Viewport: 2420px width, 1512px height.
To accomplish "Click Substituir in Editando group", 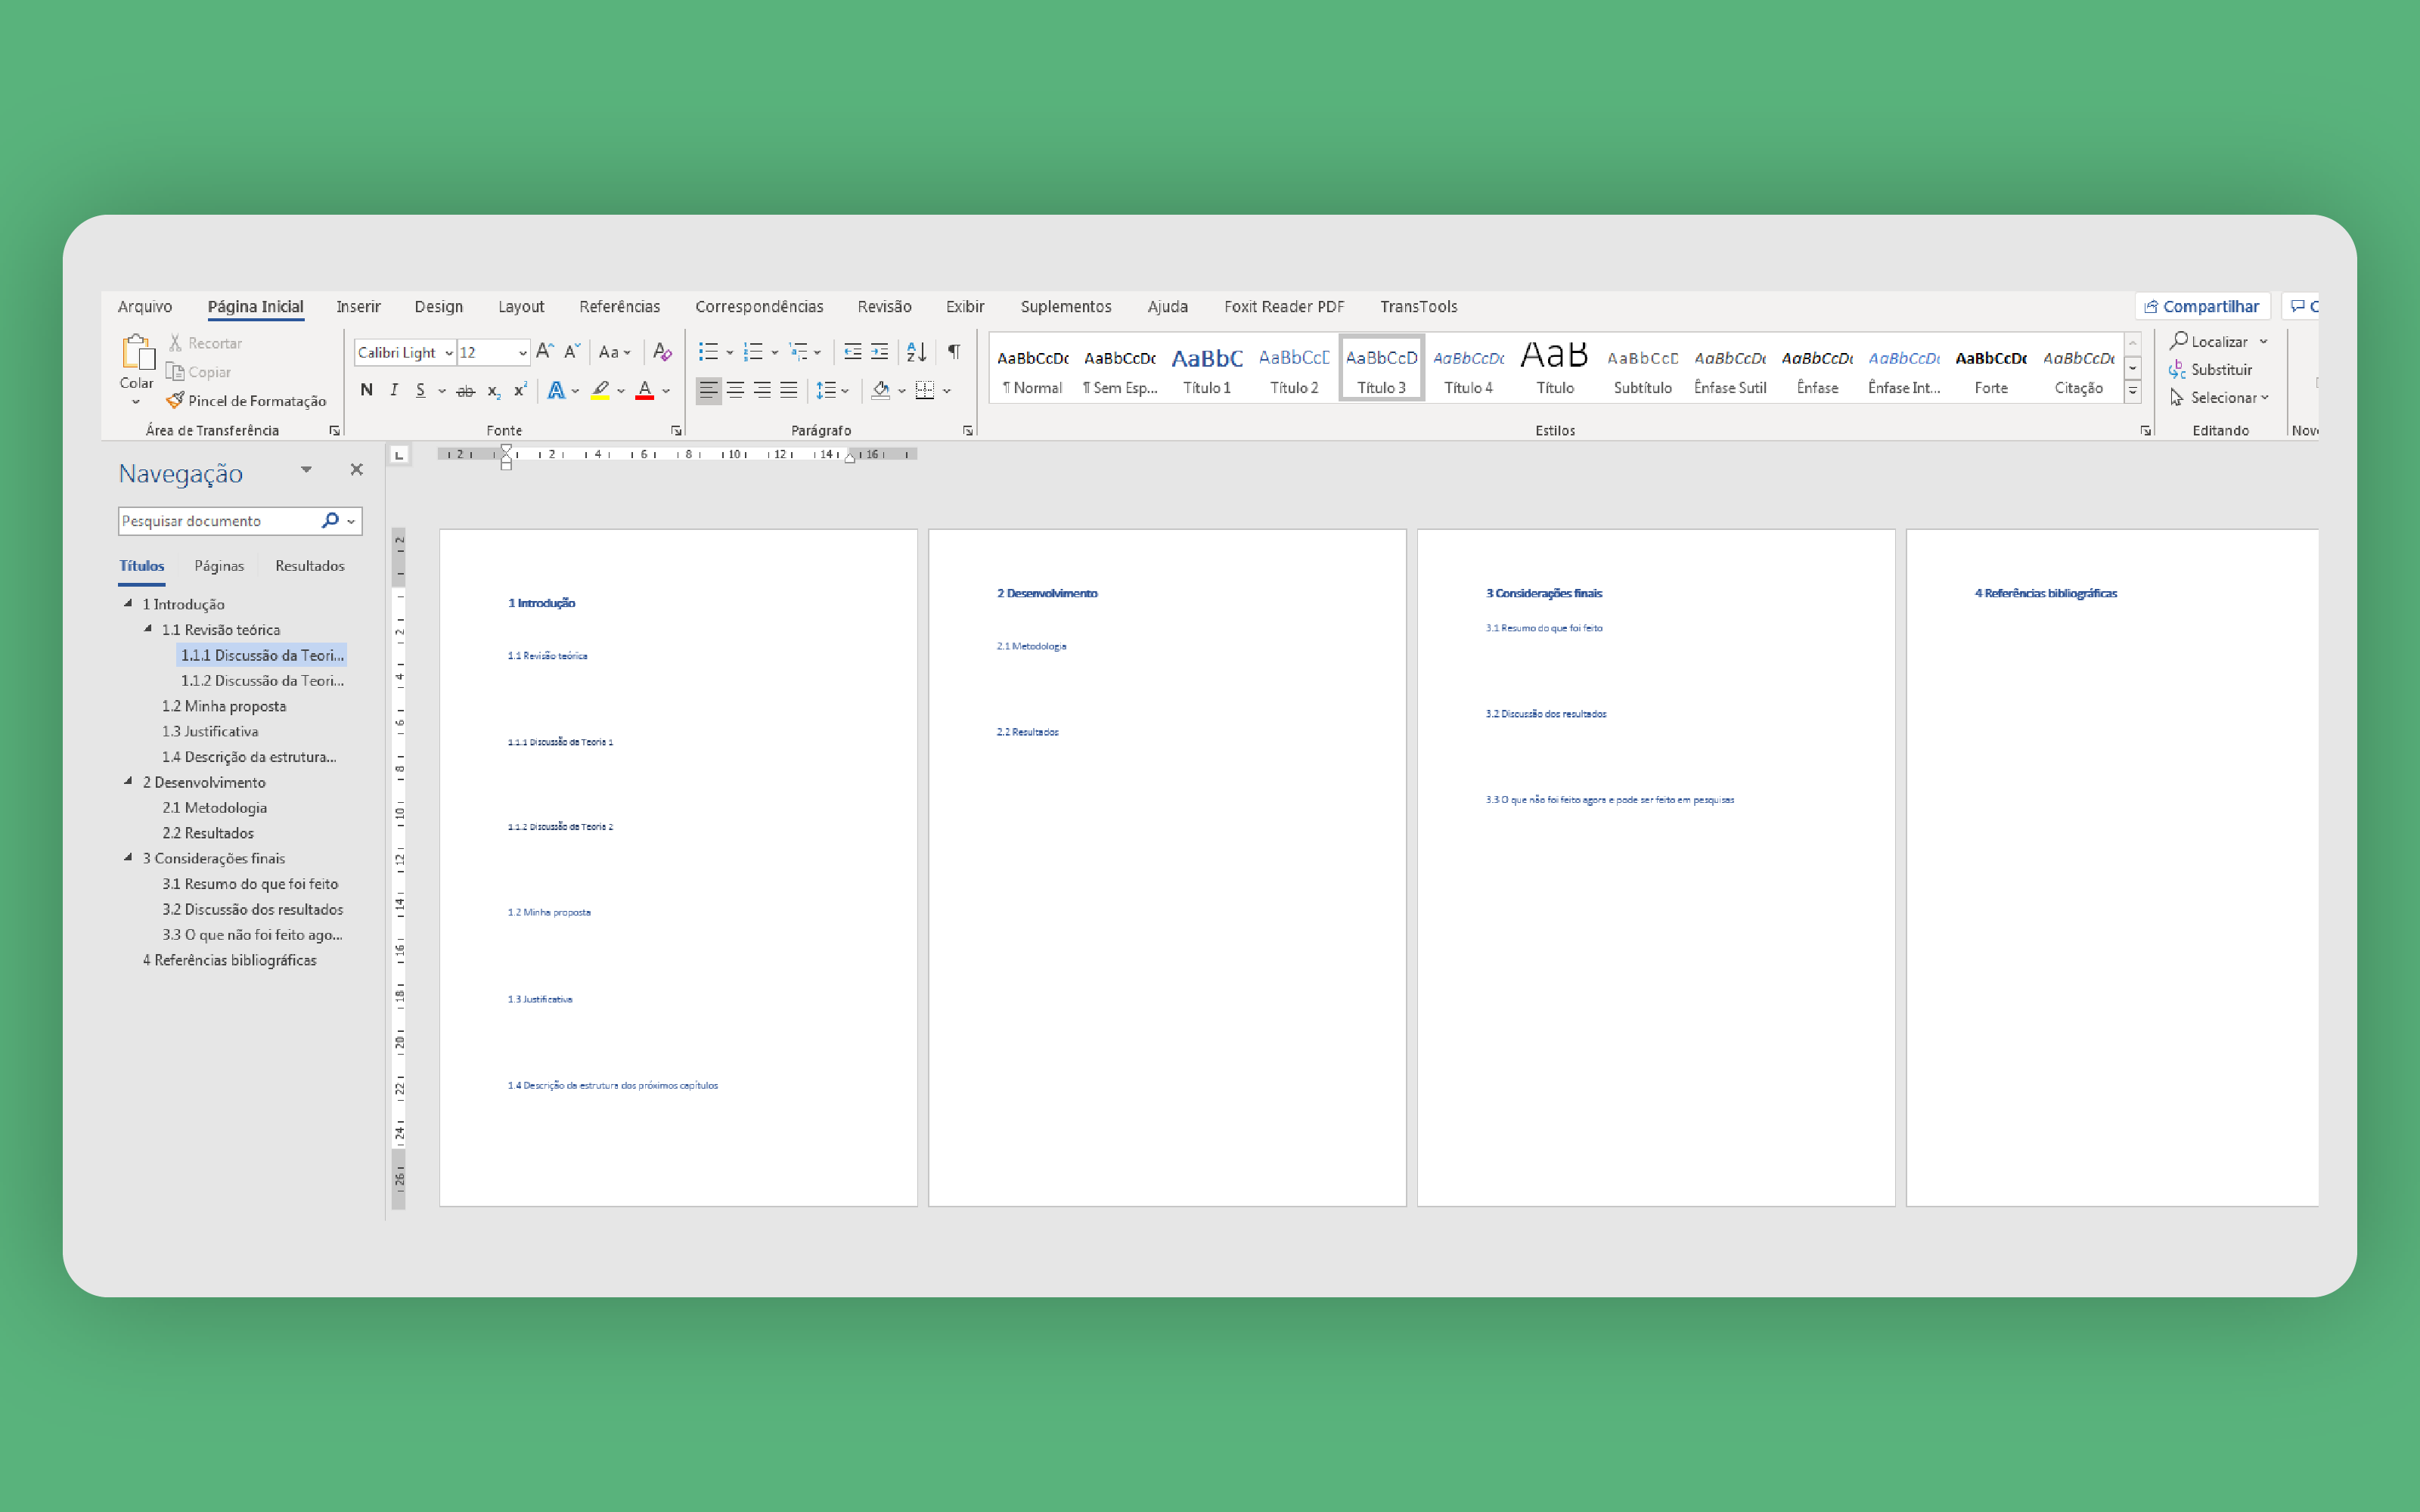I will pyautogui.click(x=2220, y=369).
